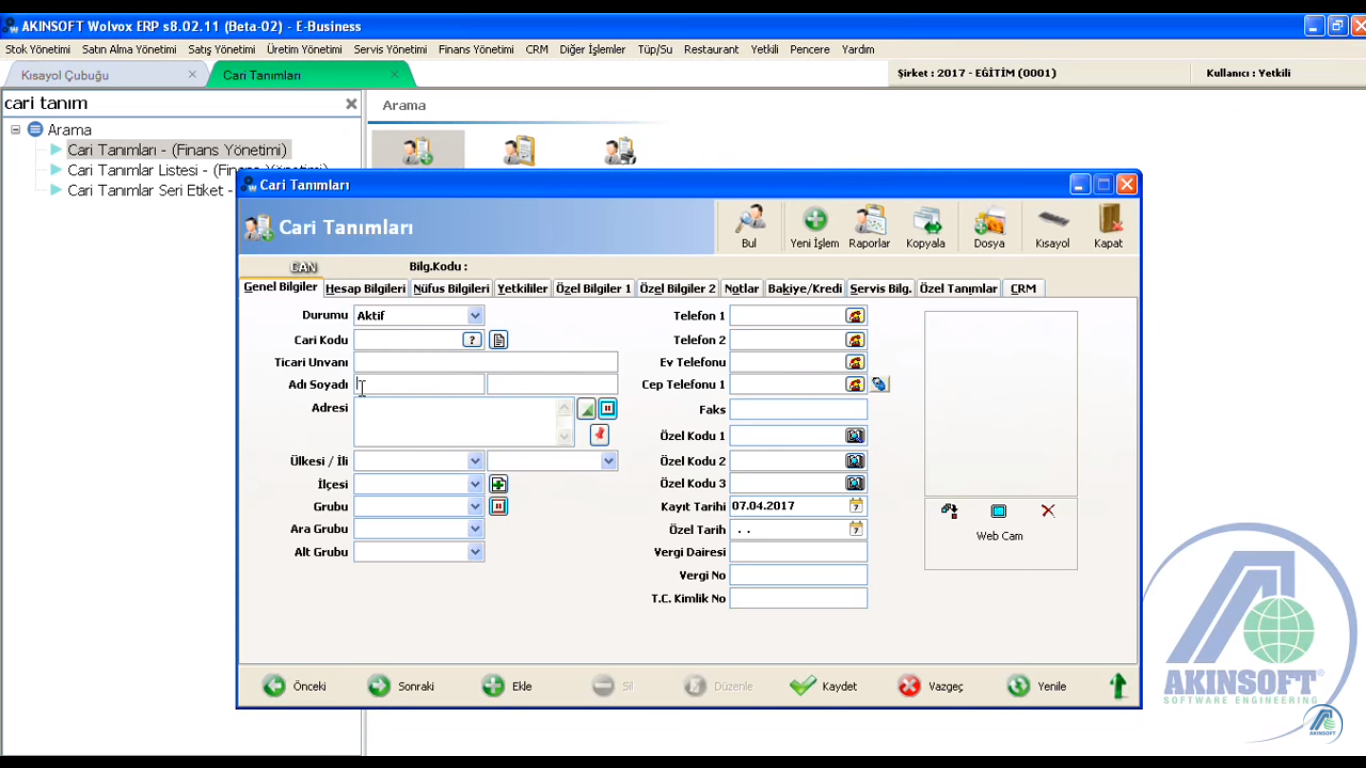Switch to the Notlar tab

coord(742,288)
